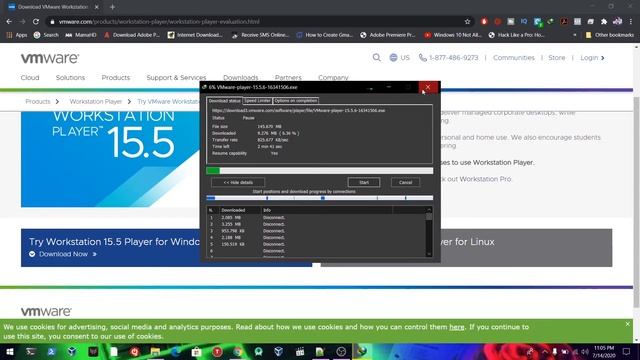Click the VMware logo at the top

[50, 58]
